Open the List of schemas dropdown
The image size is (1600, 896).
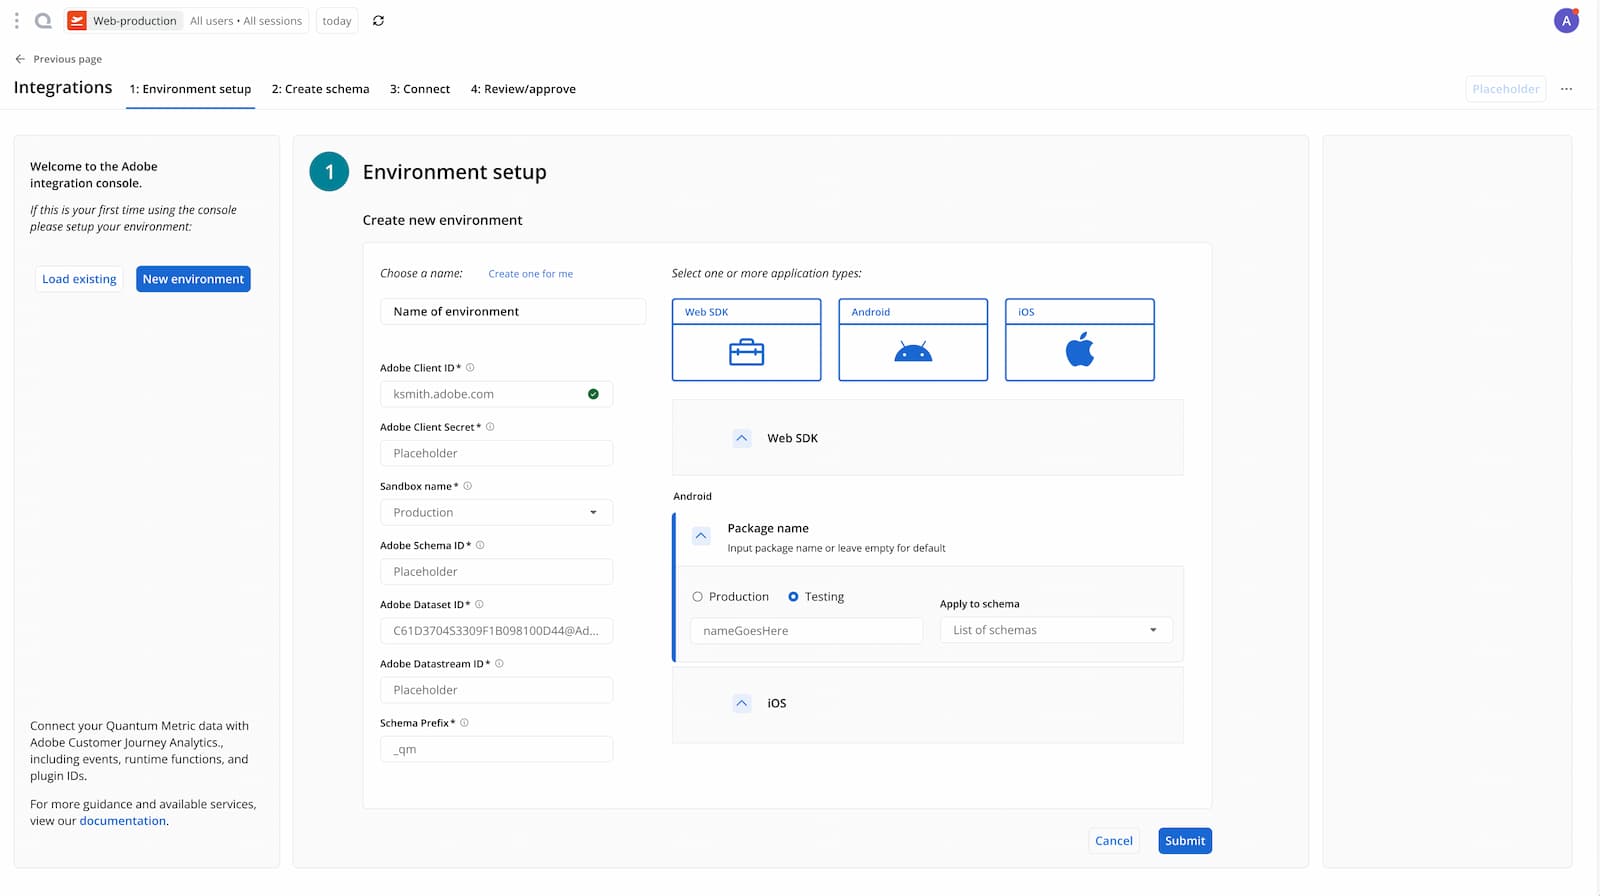coord(1056,630)
